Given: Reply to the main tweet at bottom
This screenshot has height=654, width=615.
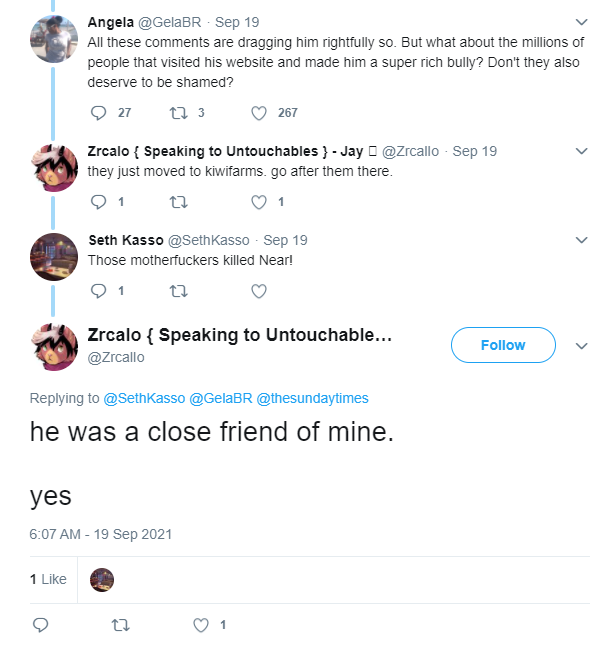Looking at the screenshot, I should point(40,625).
